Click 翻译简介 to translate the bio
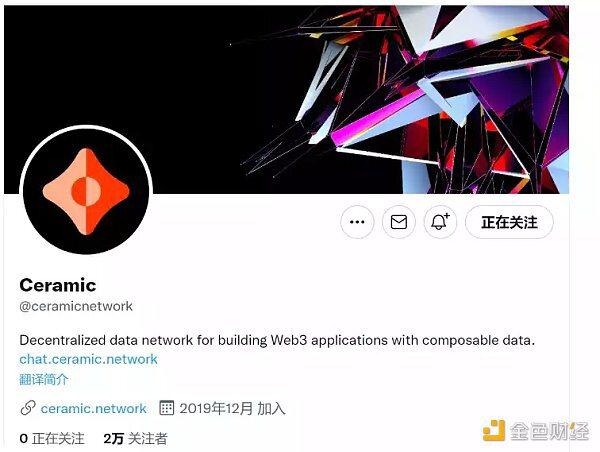 pos(44,380)
